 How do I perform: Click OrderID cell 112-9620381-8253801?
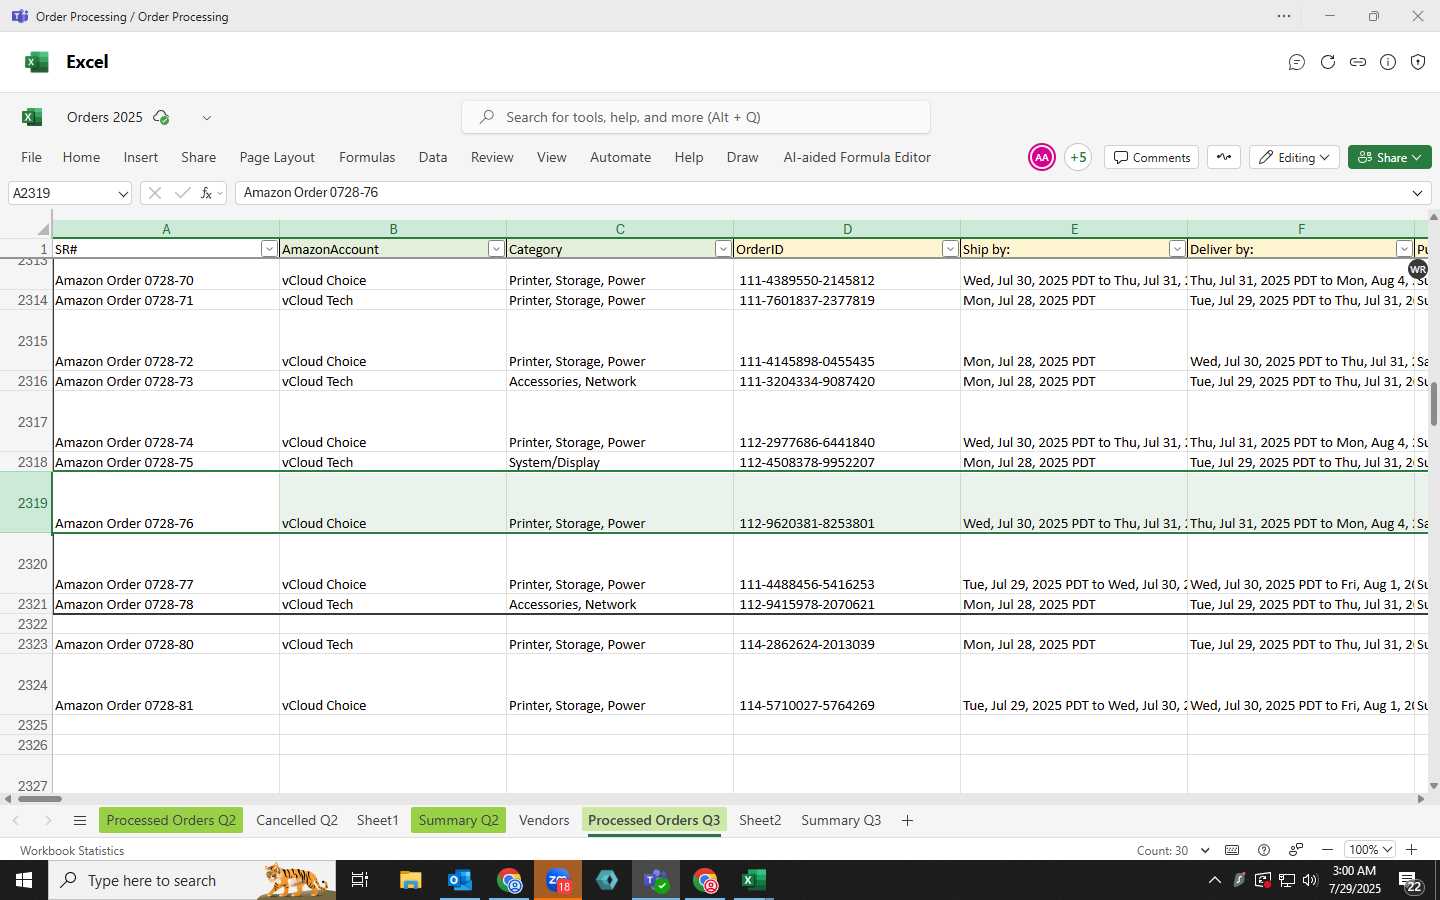847,503
